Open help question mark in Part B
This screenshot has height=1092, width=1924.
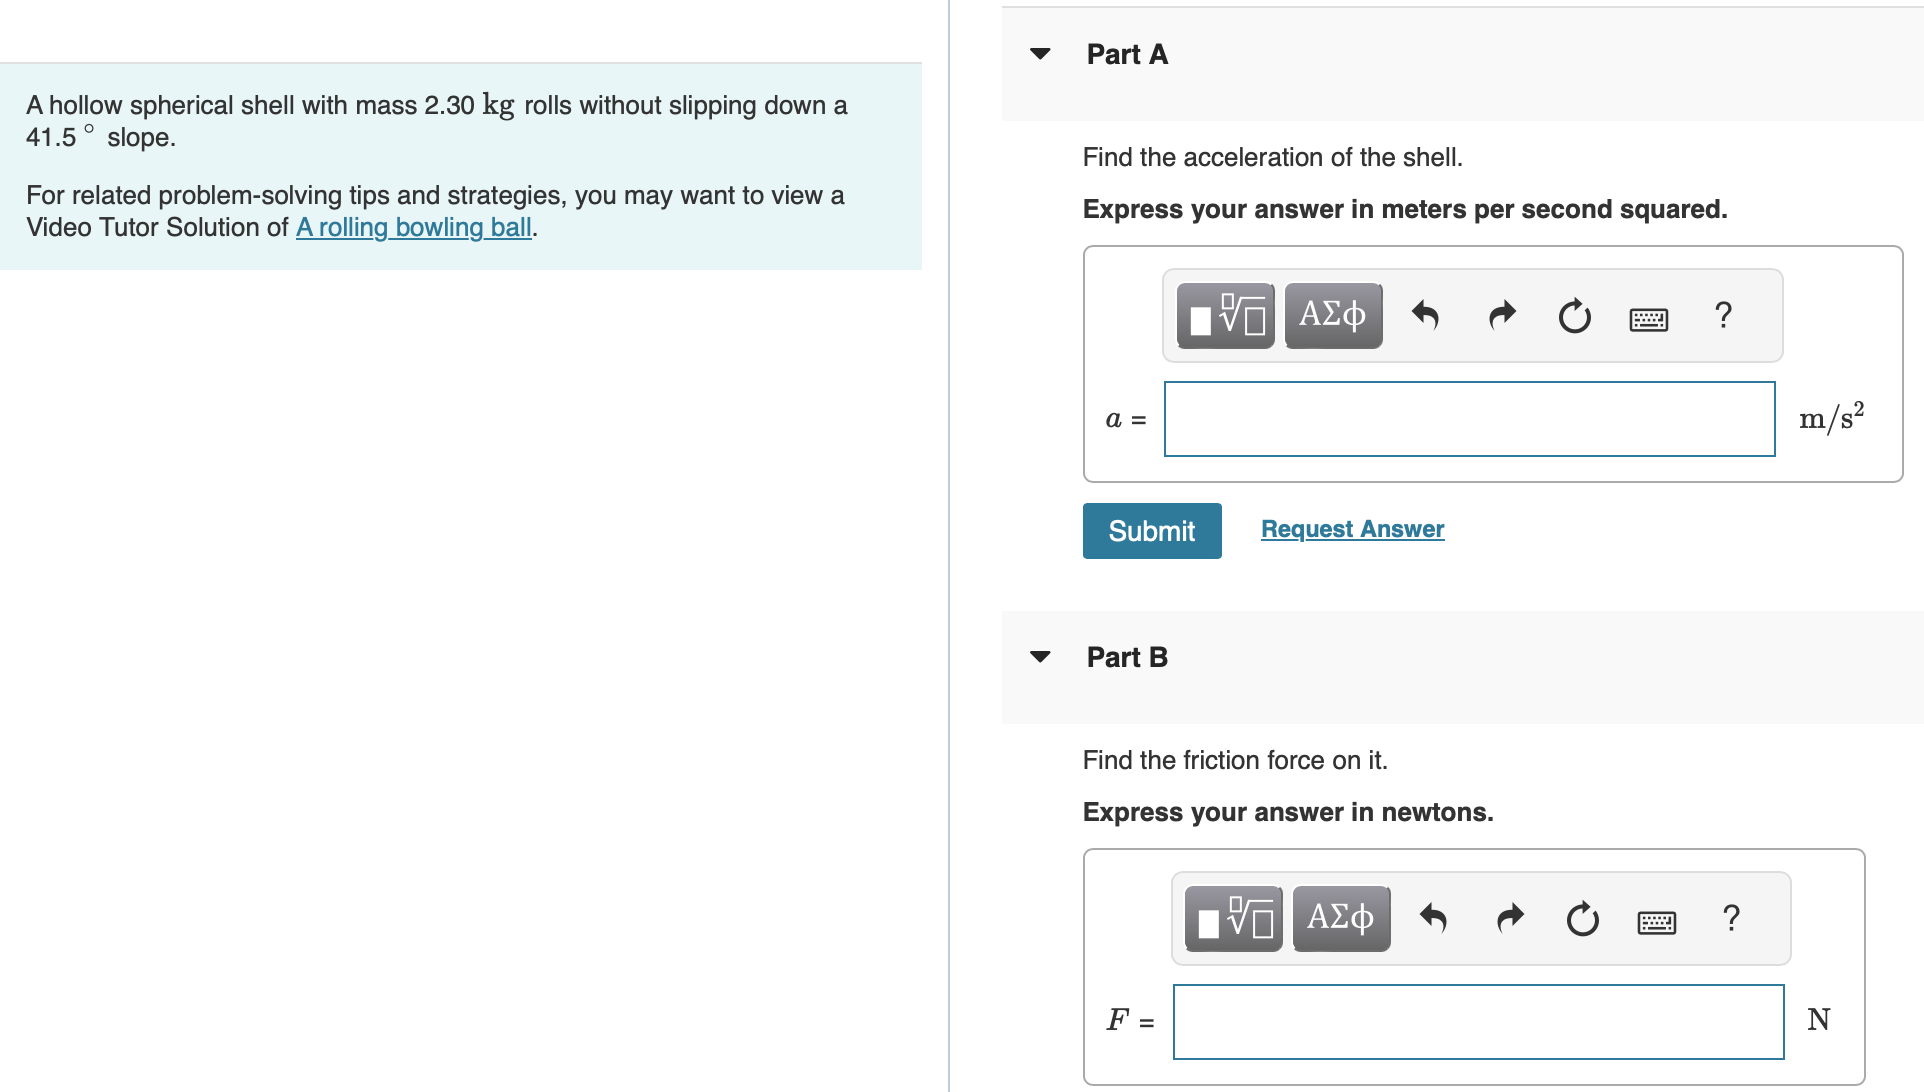tap(1731, 917)
